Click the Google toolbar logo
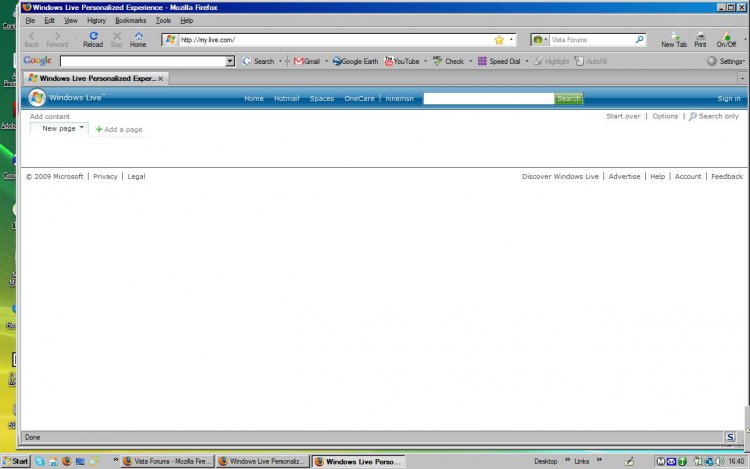This screenshot has width=750, height=469. [37, 61]
